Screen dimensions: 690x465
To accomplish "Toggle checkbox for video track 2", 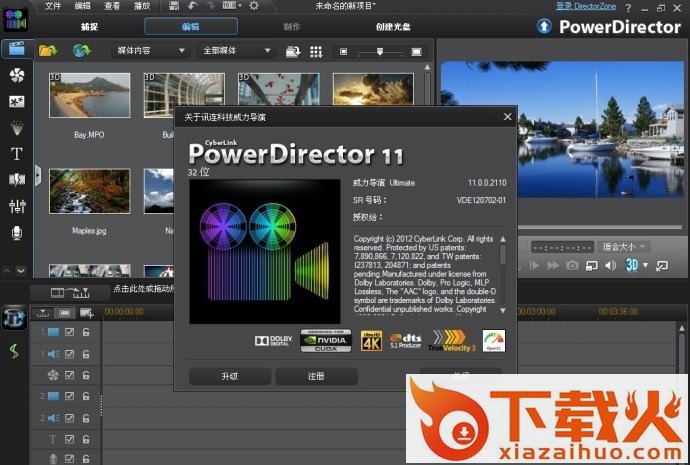I will 70,396.
